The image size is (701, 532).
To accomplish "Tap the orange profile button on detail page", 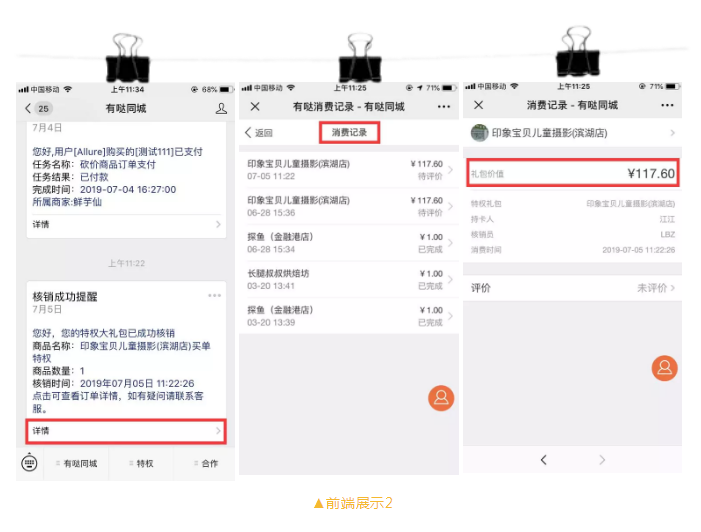I will pos(664,368).
